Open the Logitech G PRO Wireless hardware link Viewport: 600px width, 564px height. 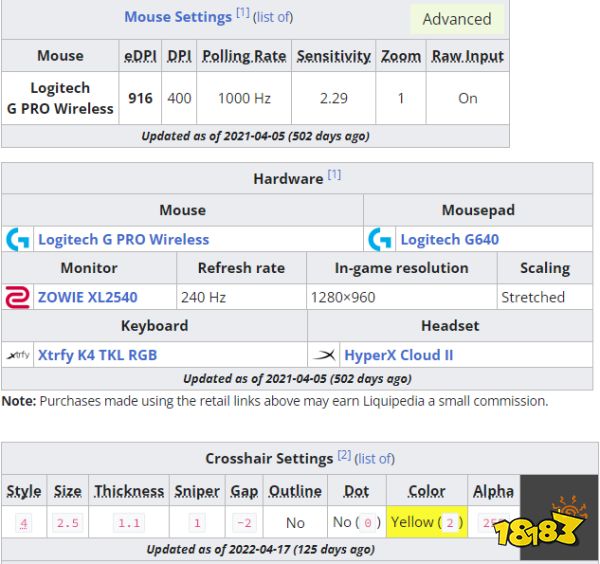point(124,240)
